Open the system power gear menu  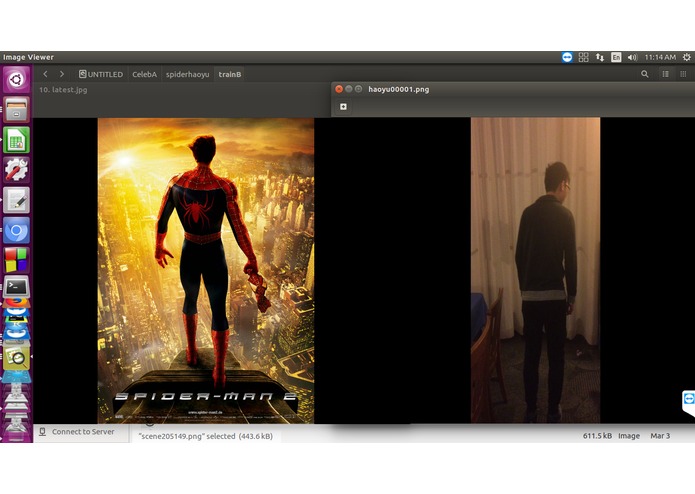click(x=687, y=57)
